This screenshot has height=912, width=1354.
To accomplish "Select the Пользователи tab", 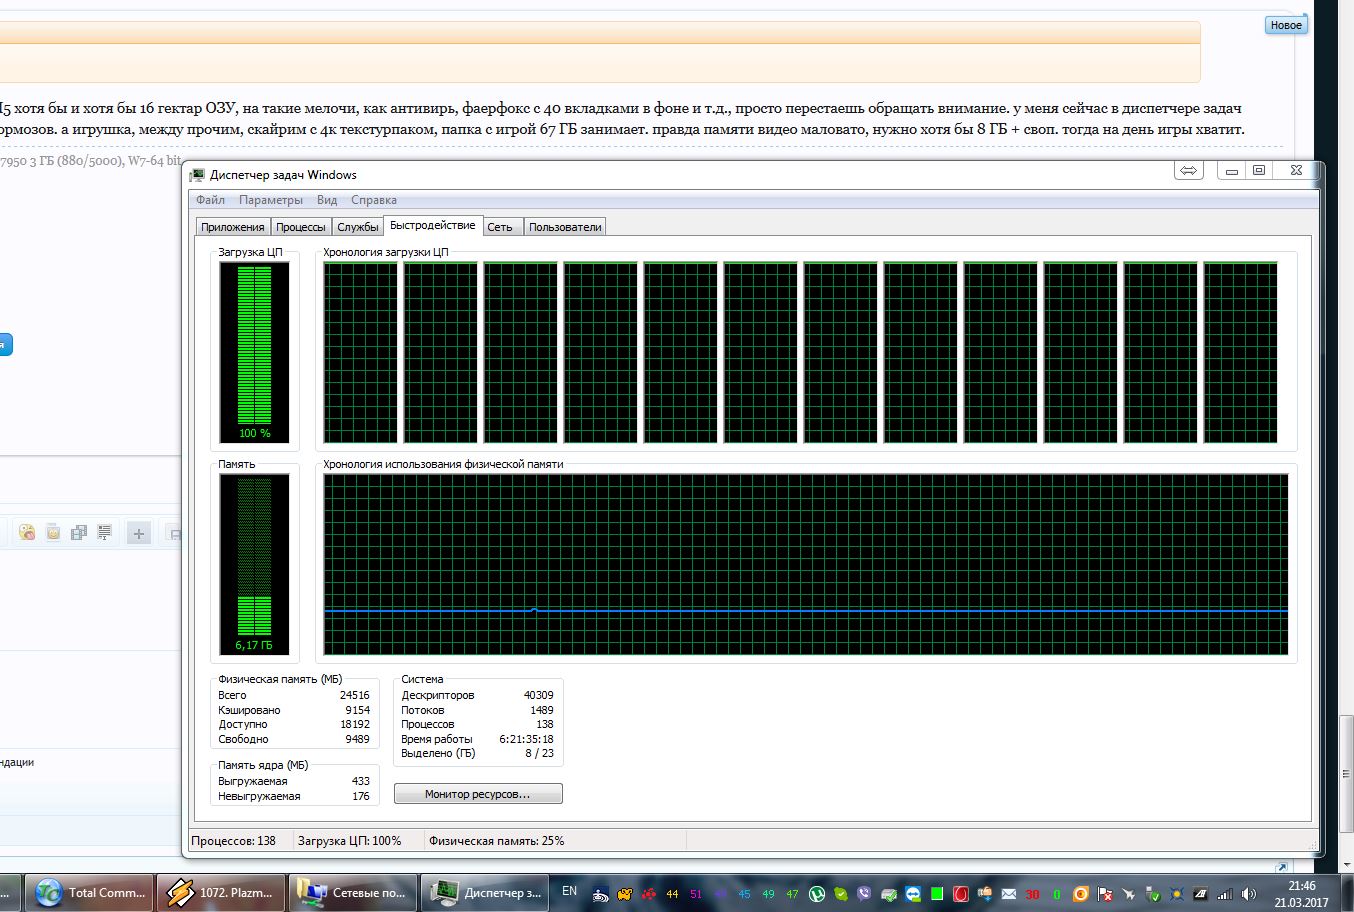I will [565, 227].
